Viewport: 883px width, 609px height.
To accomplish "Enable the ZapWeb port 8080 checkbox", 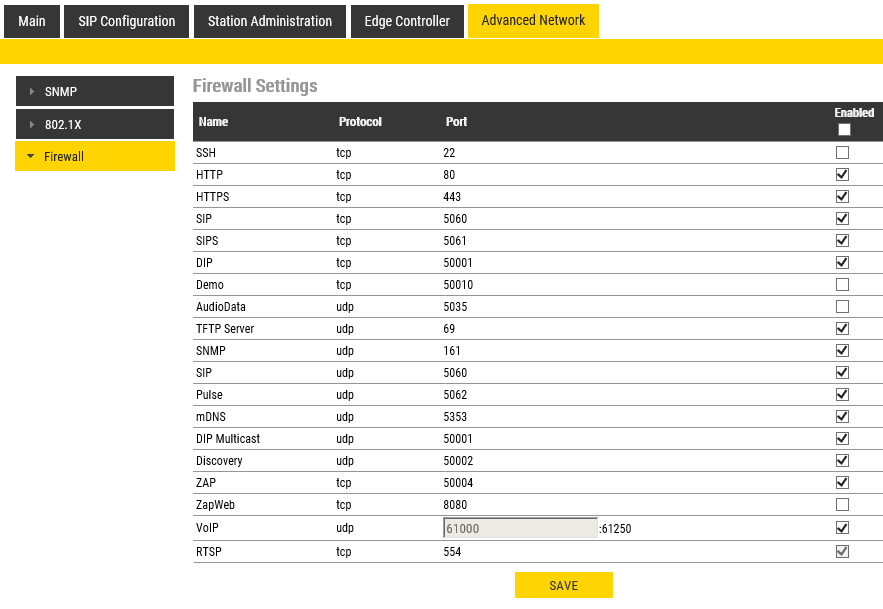I will tap(842, 505).
